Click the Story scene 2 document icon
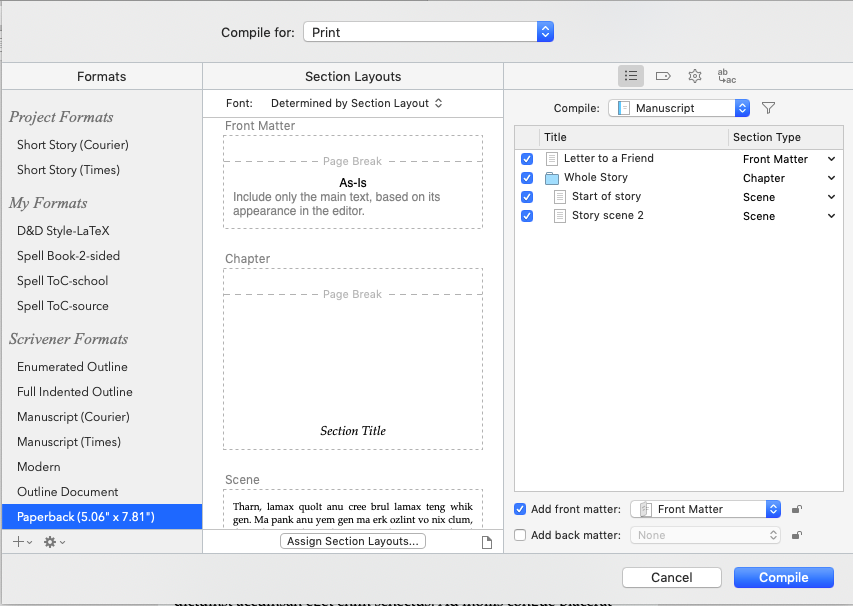 [560, 216]
